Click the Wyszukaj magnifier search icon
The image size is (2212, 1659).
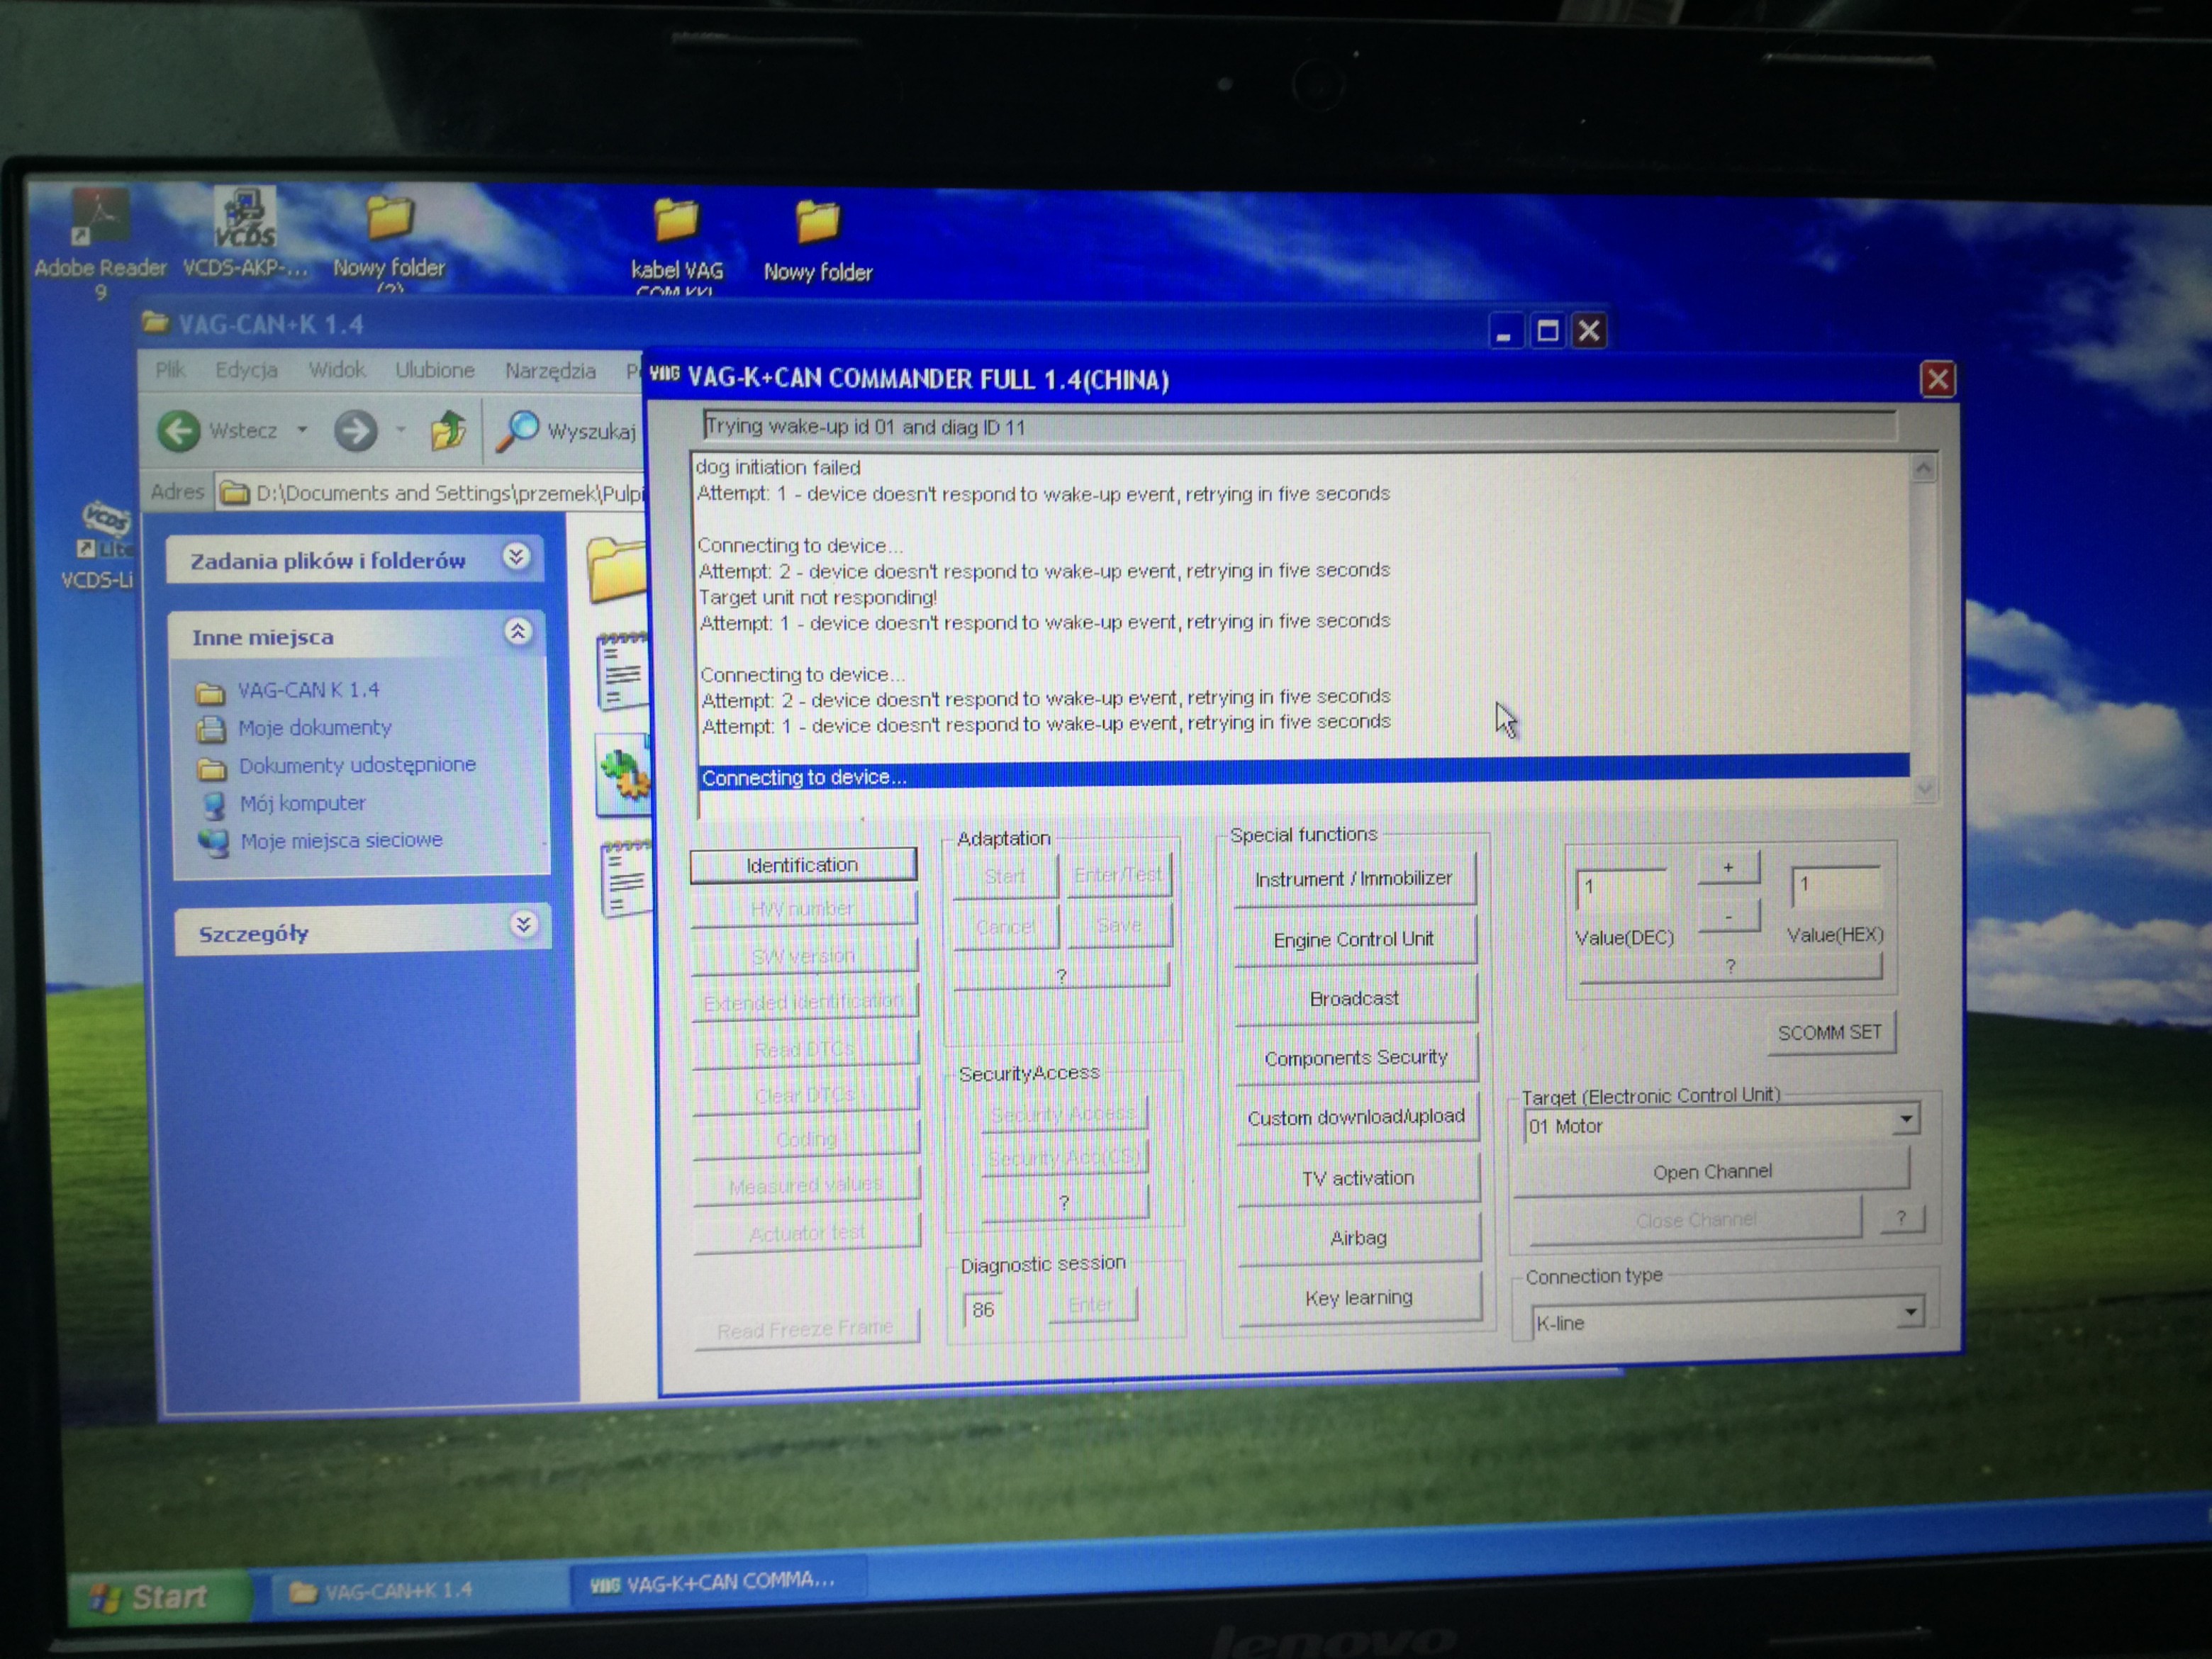click(518, 431)
